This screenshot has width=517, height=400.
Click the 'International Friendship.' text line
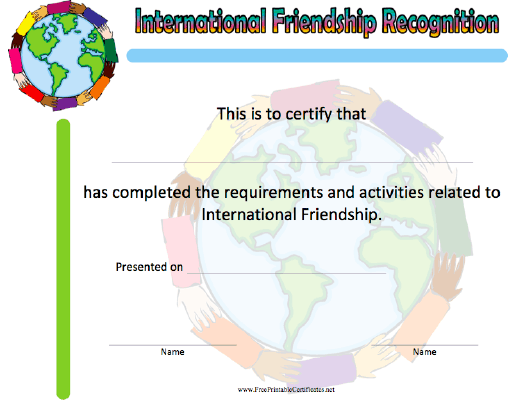coord(292,214)
